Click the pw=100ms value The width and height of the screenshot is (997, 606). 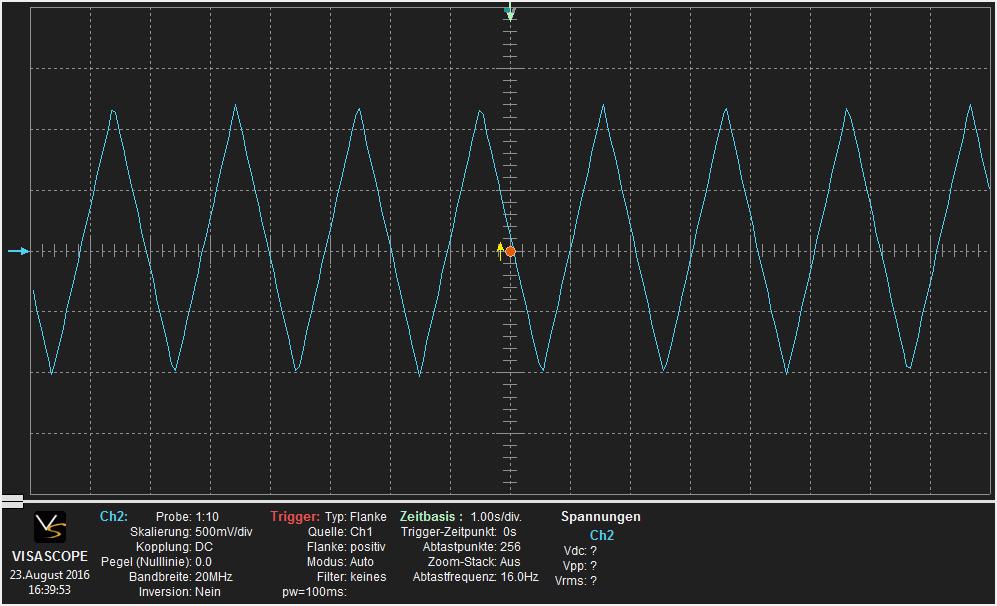[314, 592]
